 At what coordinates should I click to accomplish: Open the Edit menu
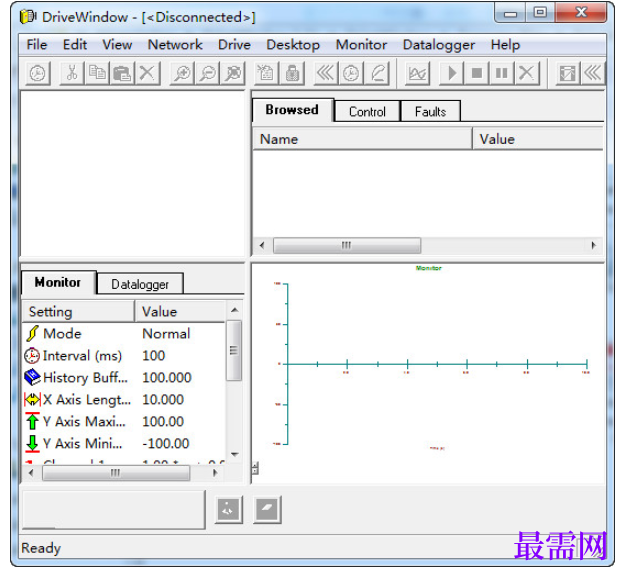(75, 45)
